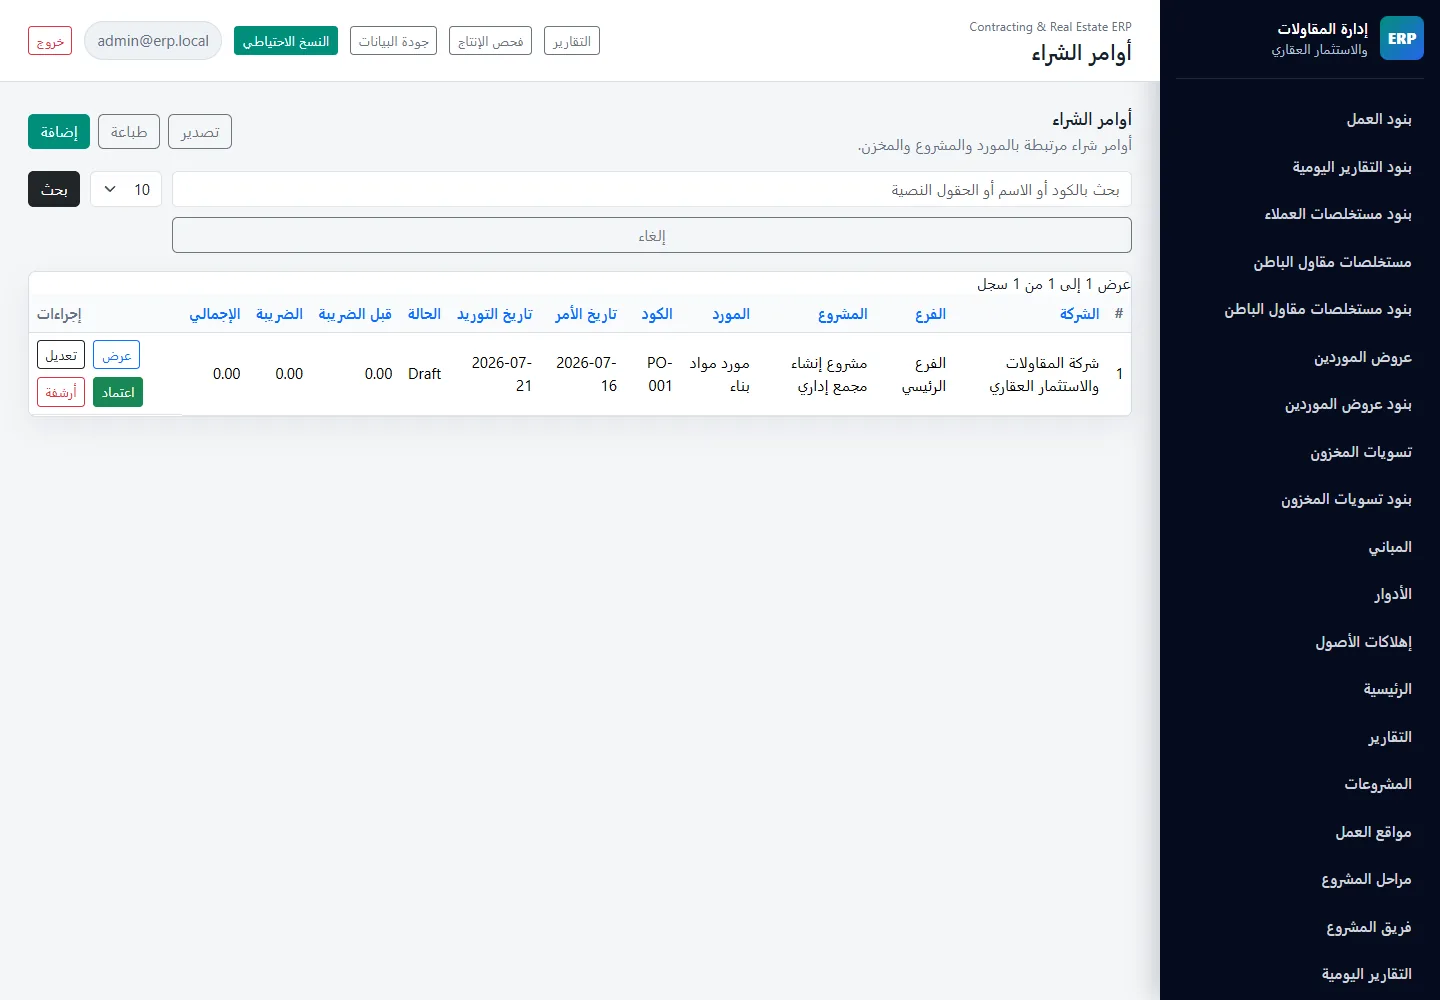Click أرشفة archive button for PO-001
Image resolution: width=1440 pixels, height=1000 pixels.
(61, 392)
